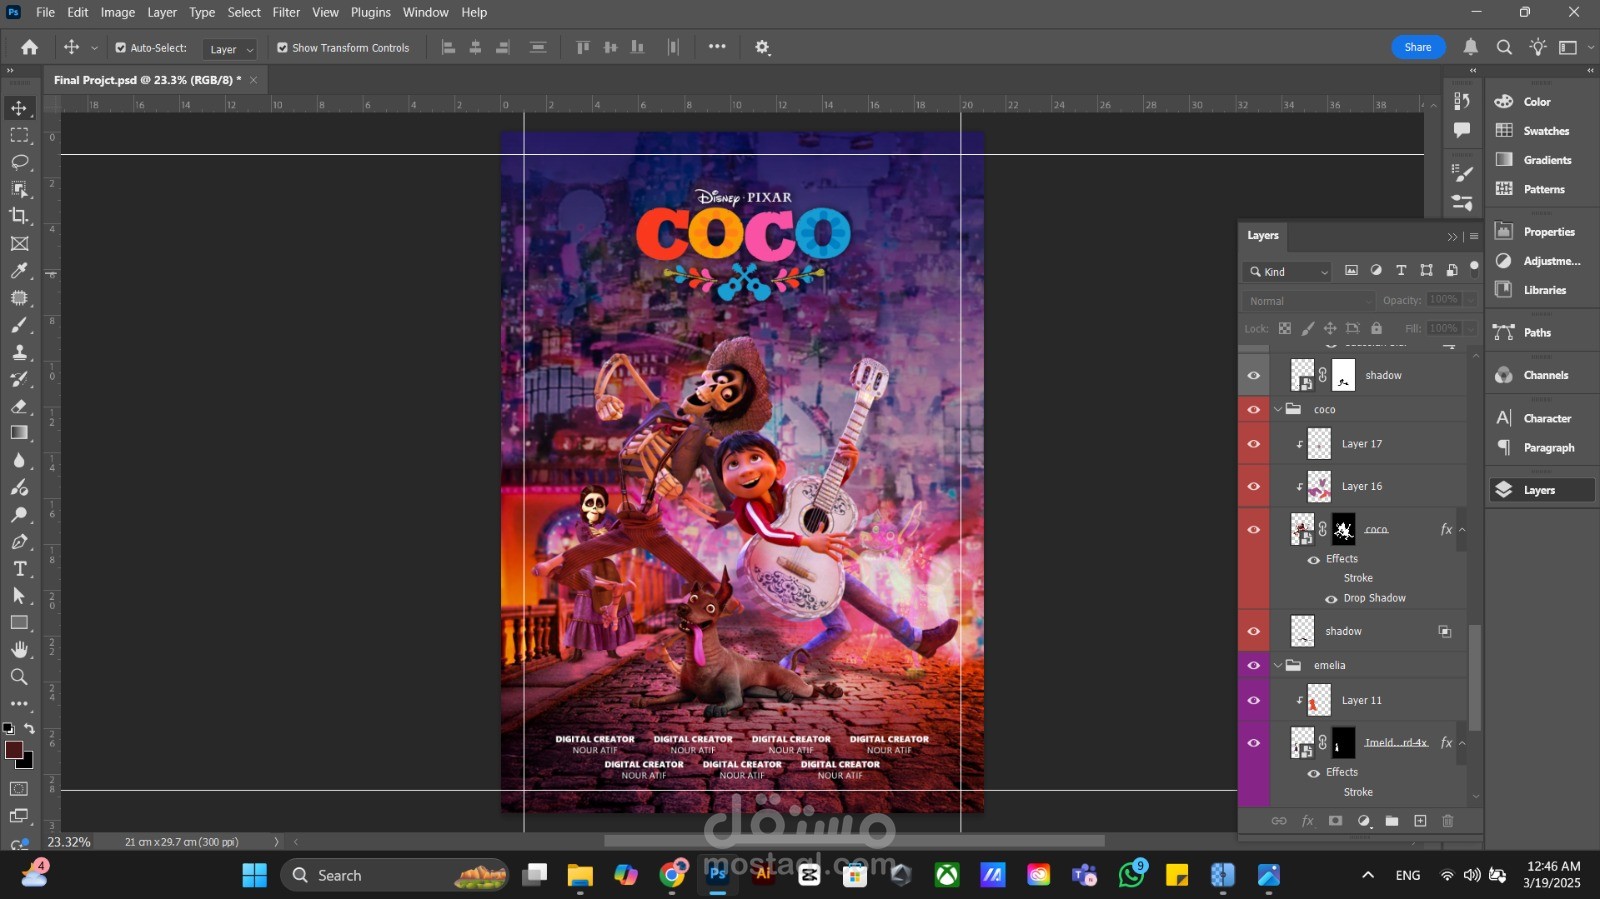1600x899 pixels.
Task: Collapse the emelia group
Action: (1277, 665)
